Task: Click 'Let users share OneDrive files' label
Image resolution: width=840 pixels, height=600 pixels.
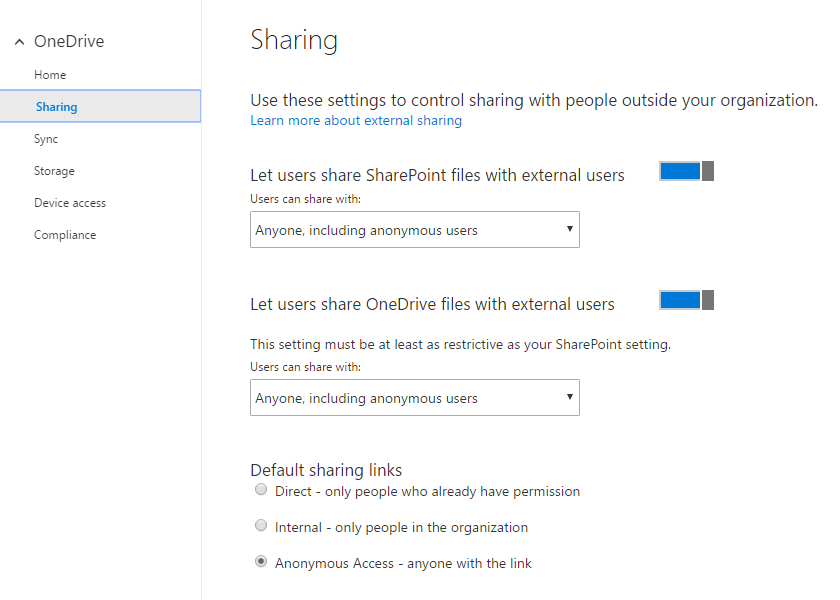Action: click(x=432, y=304)
